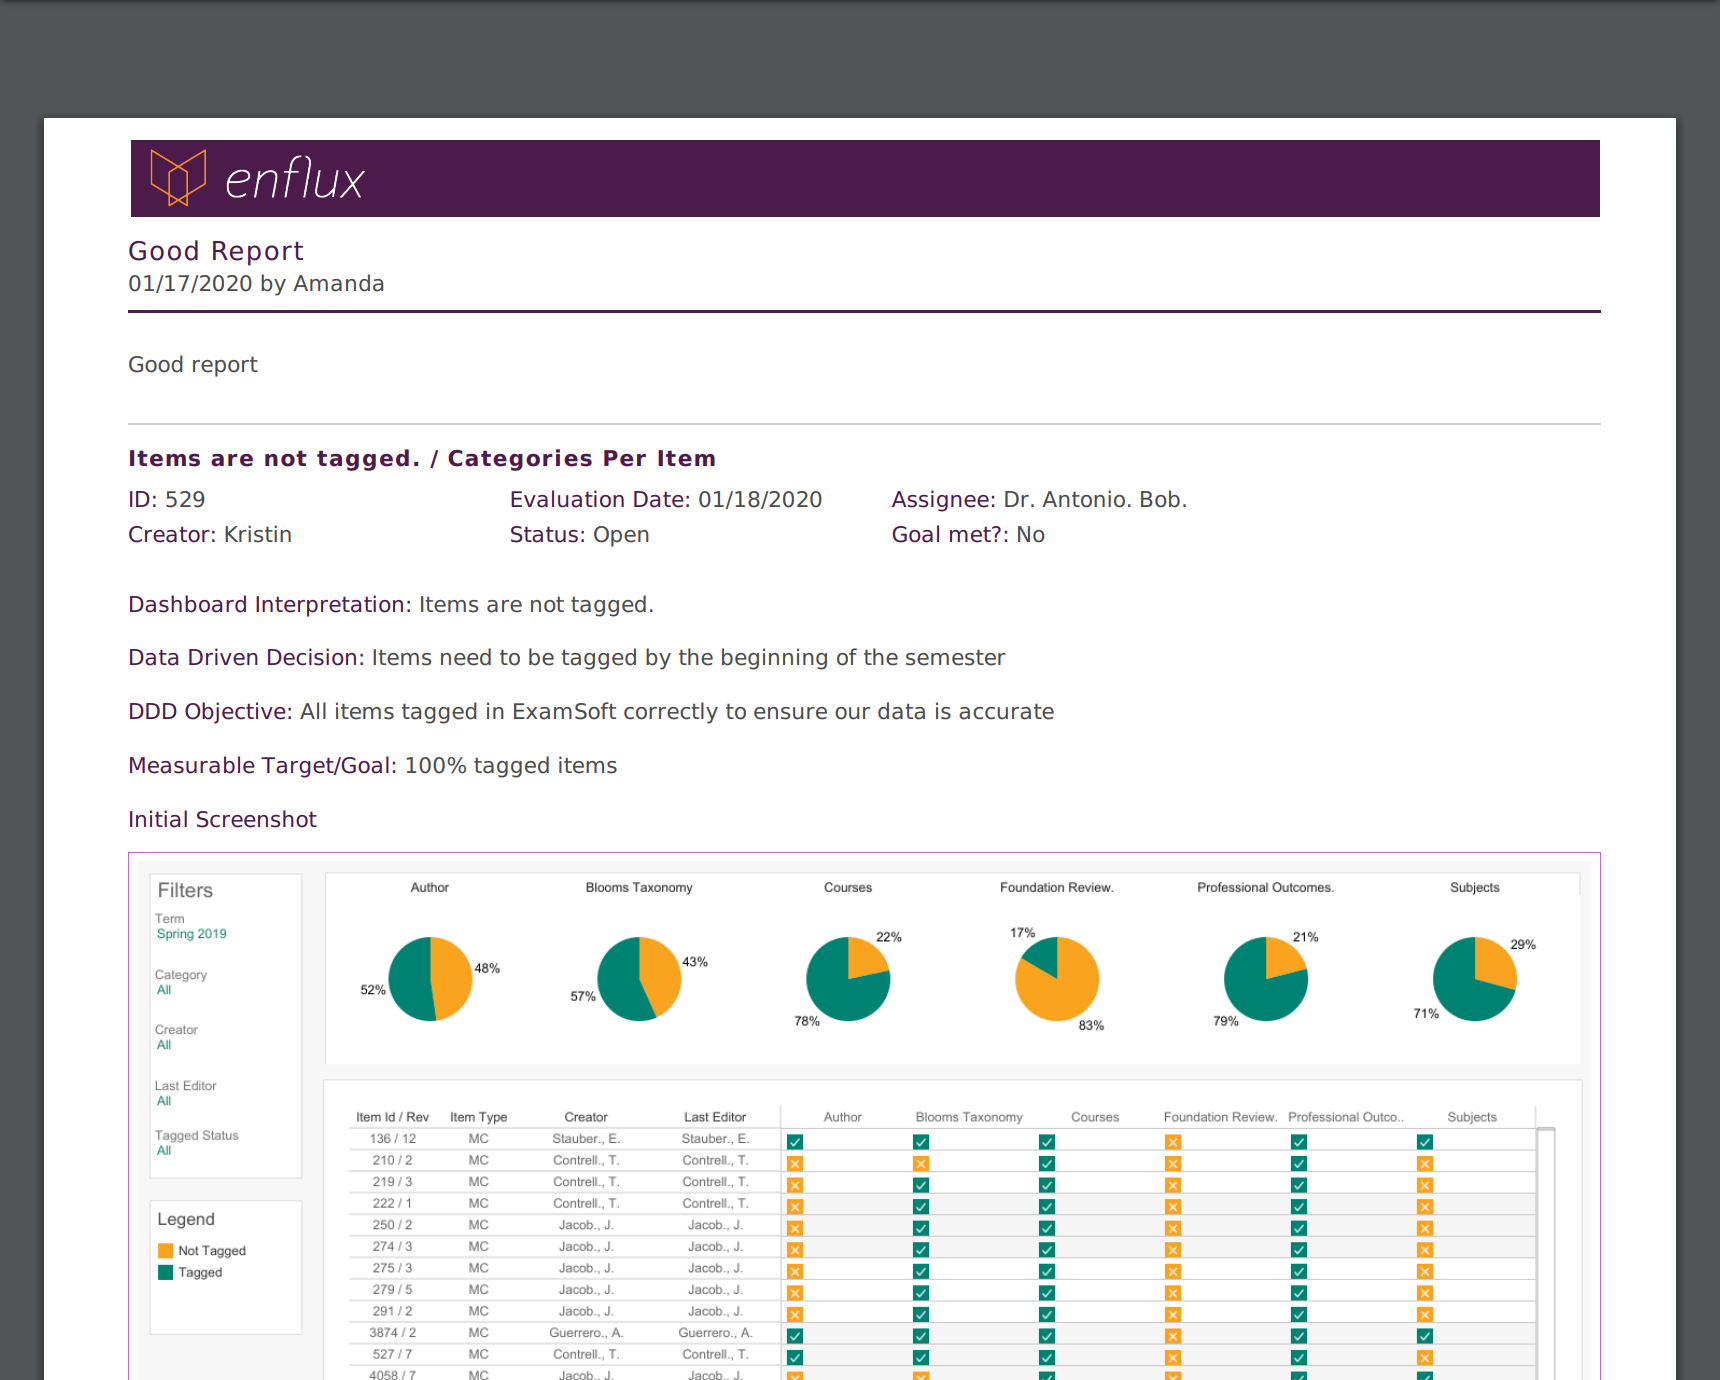Toggle the Blooms Taxonomy box for item 210 / 2

click(921, 1164)
